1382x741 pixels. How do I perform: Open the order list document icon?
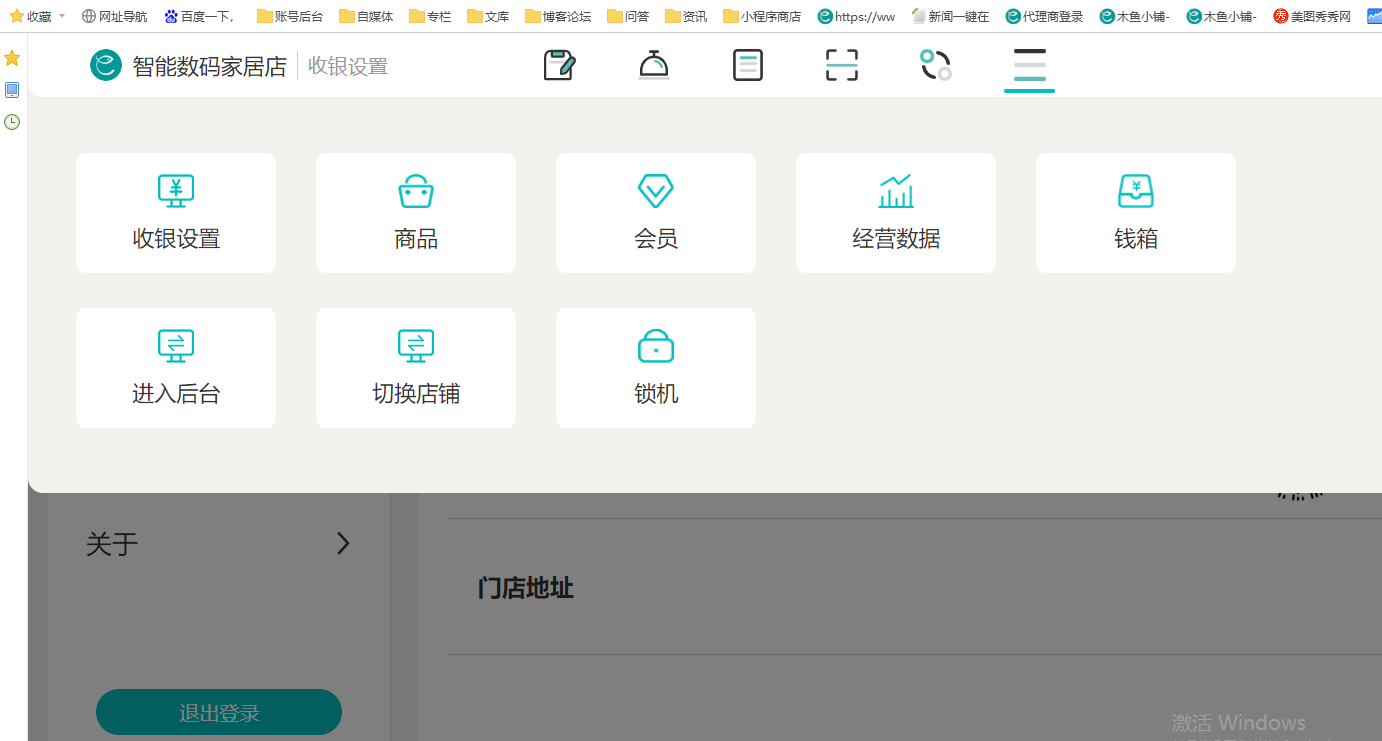(x=748, y=65)
